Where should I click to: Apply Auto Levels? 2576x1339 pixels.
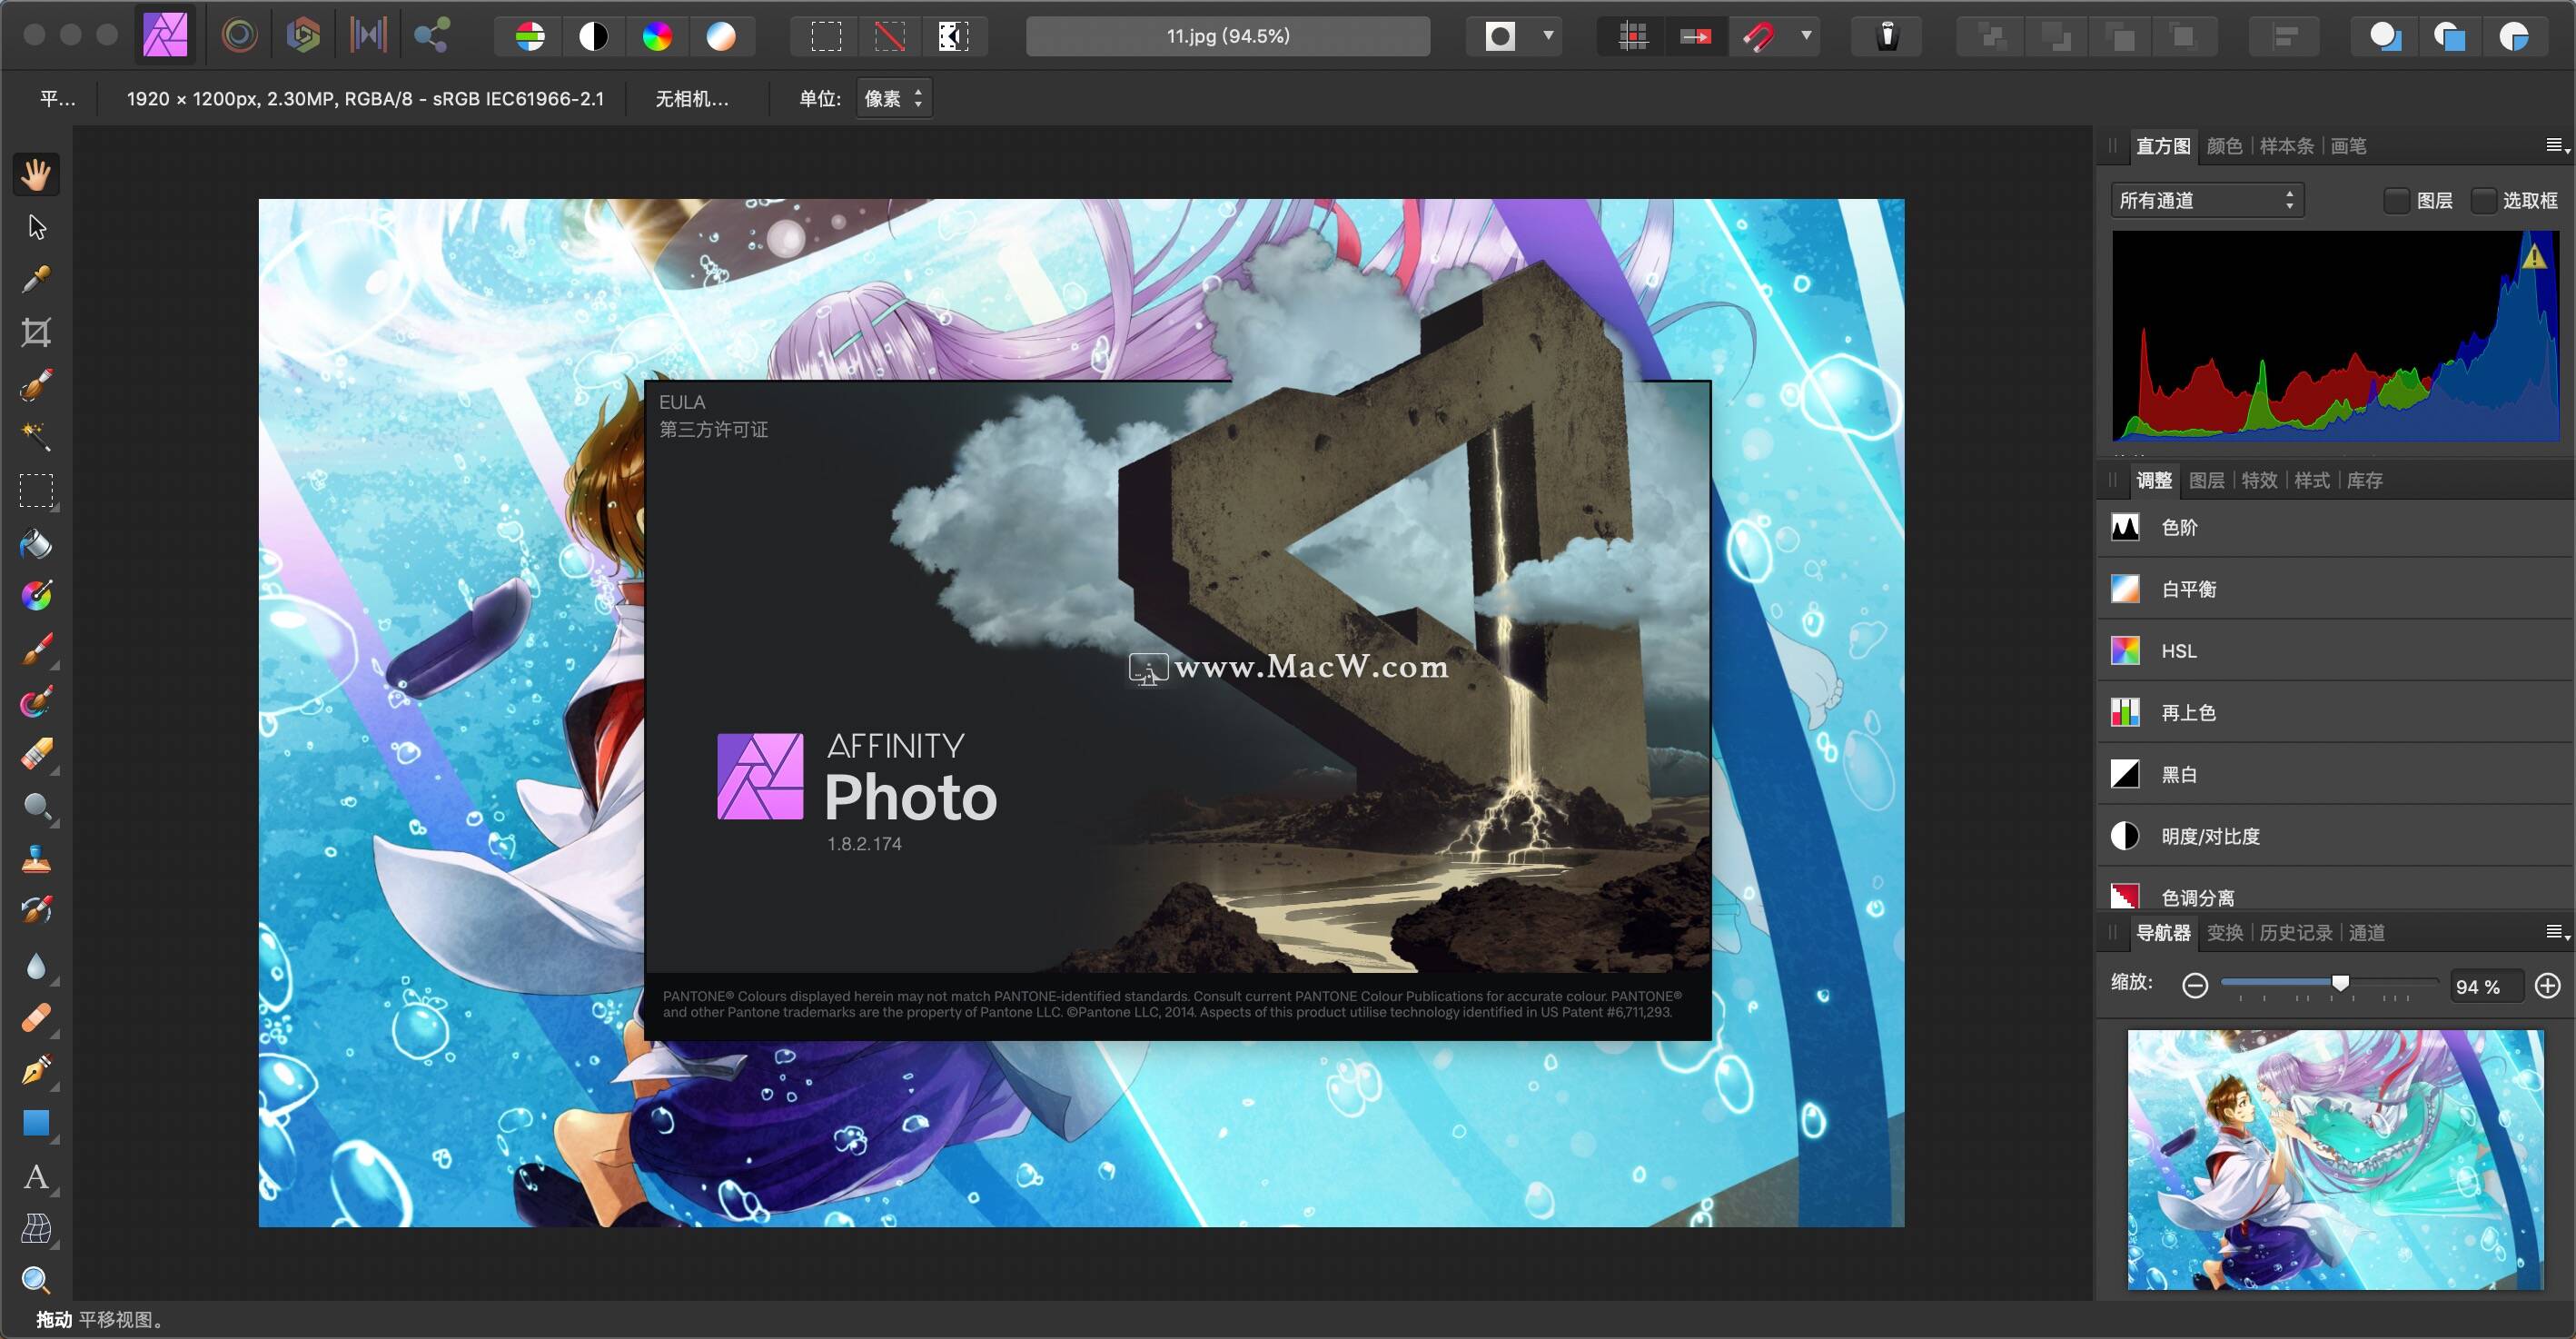tap(530, 37)
